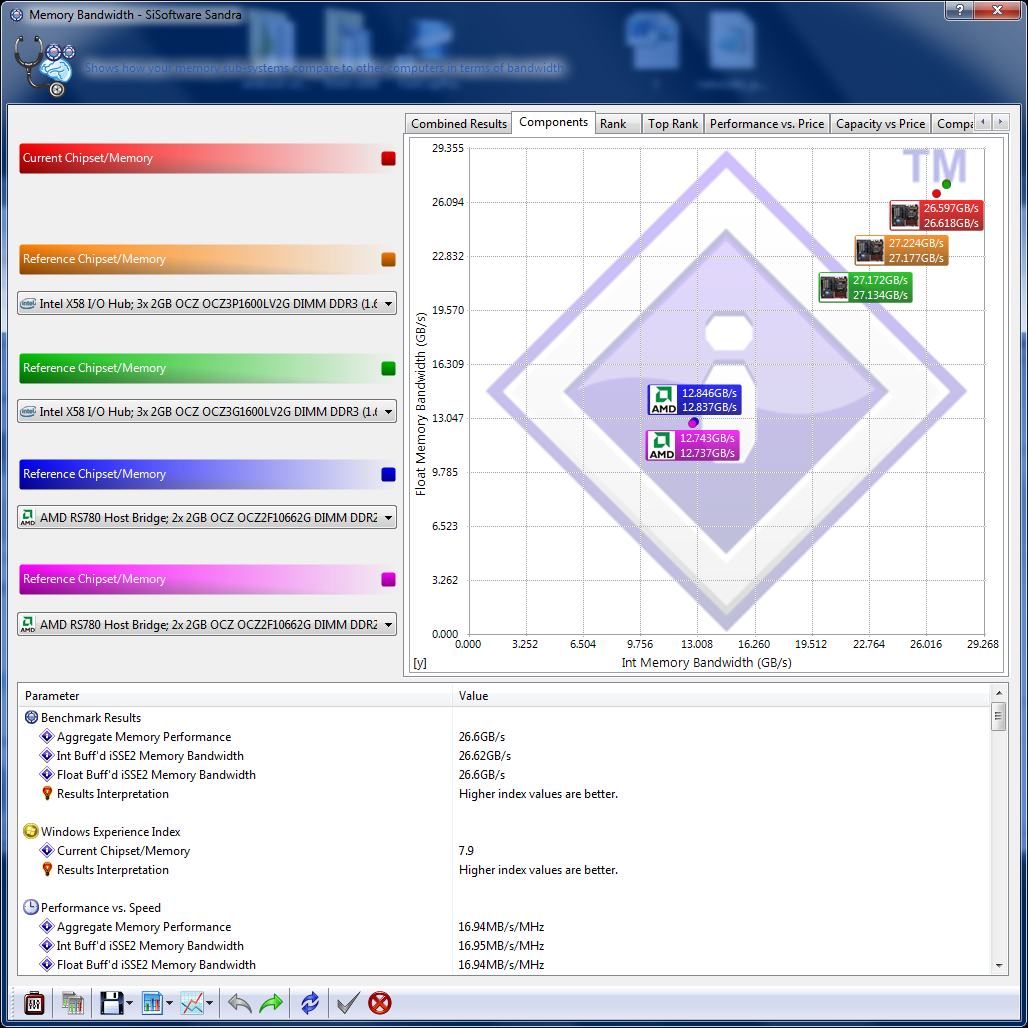Open the Capacity vs Price tab
The width and height of the screenshot is (1028, 1028).
(x=880, y=124)
